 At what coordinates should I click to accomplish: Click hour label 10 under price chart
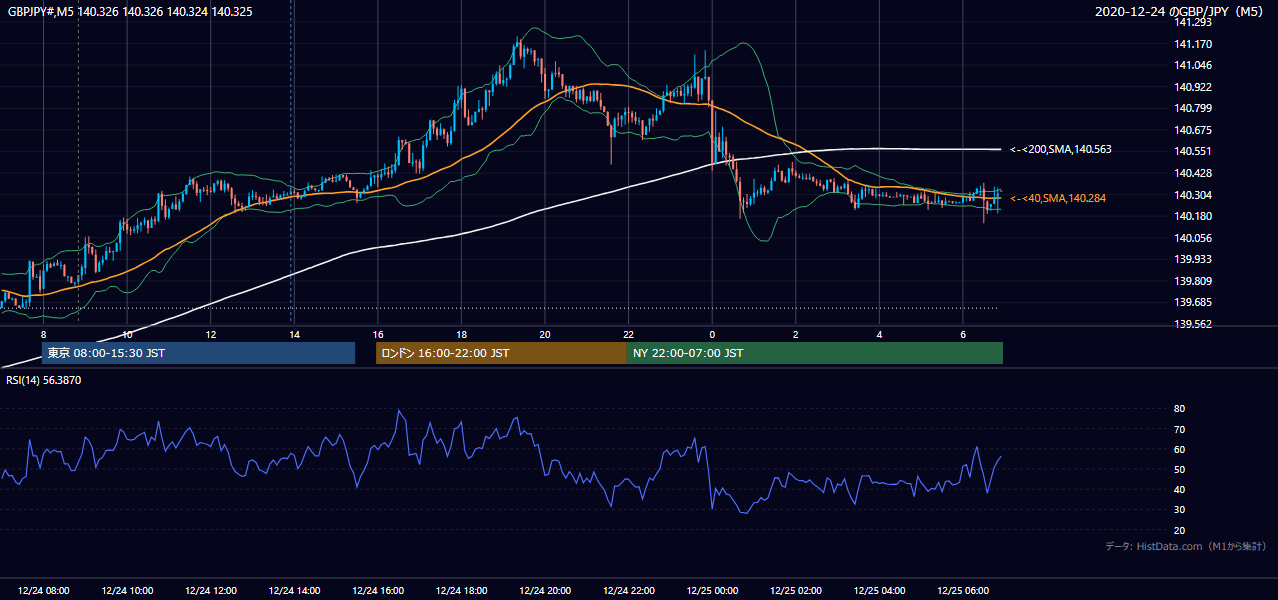point(127,334)
